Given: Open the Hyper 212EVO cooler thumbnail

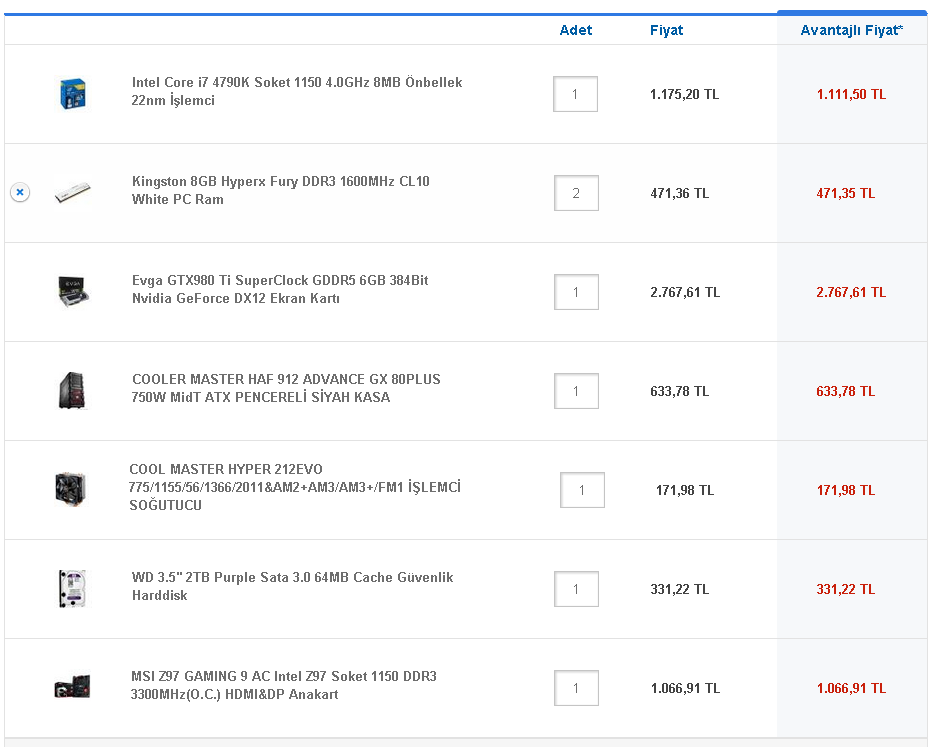Looking at the screenshot, I should point(72,489).
